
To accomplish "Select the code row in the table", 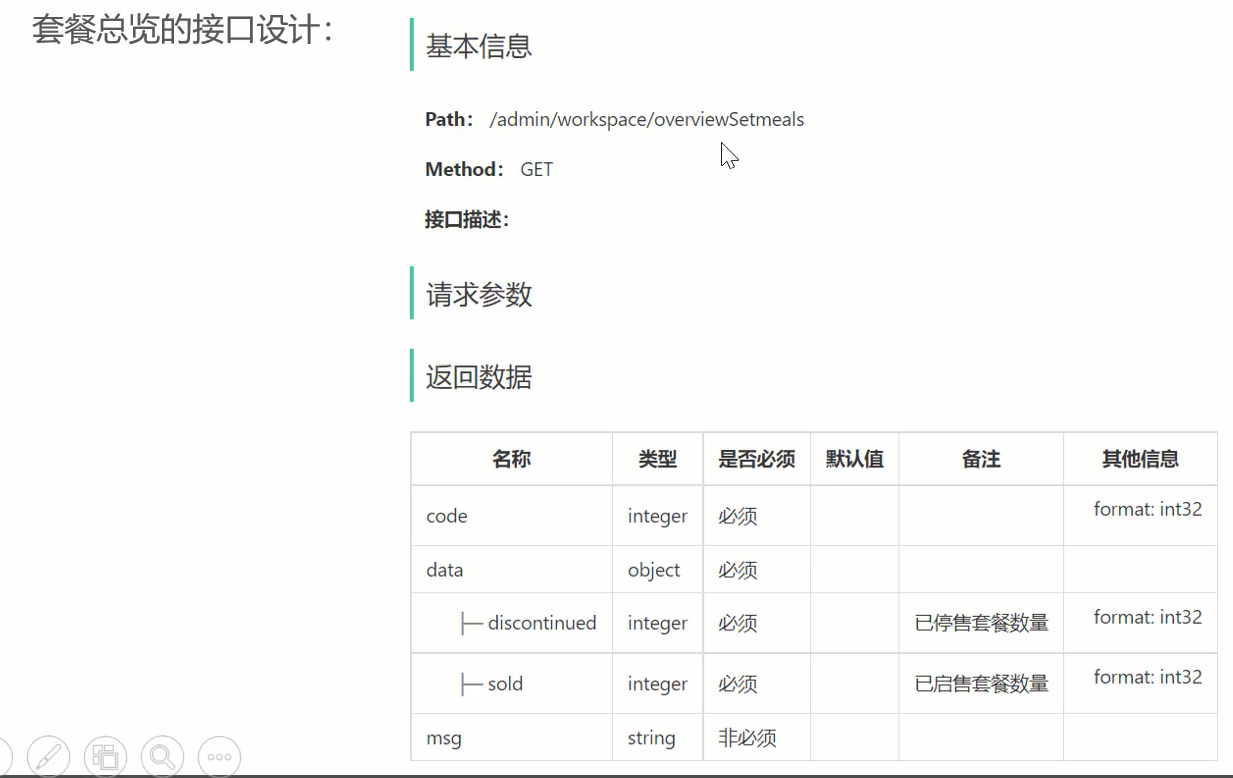I will 446,516.
